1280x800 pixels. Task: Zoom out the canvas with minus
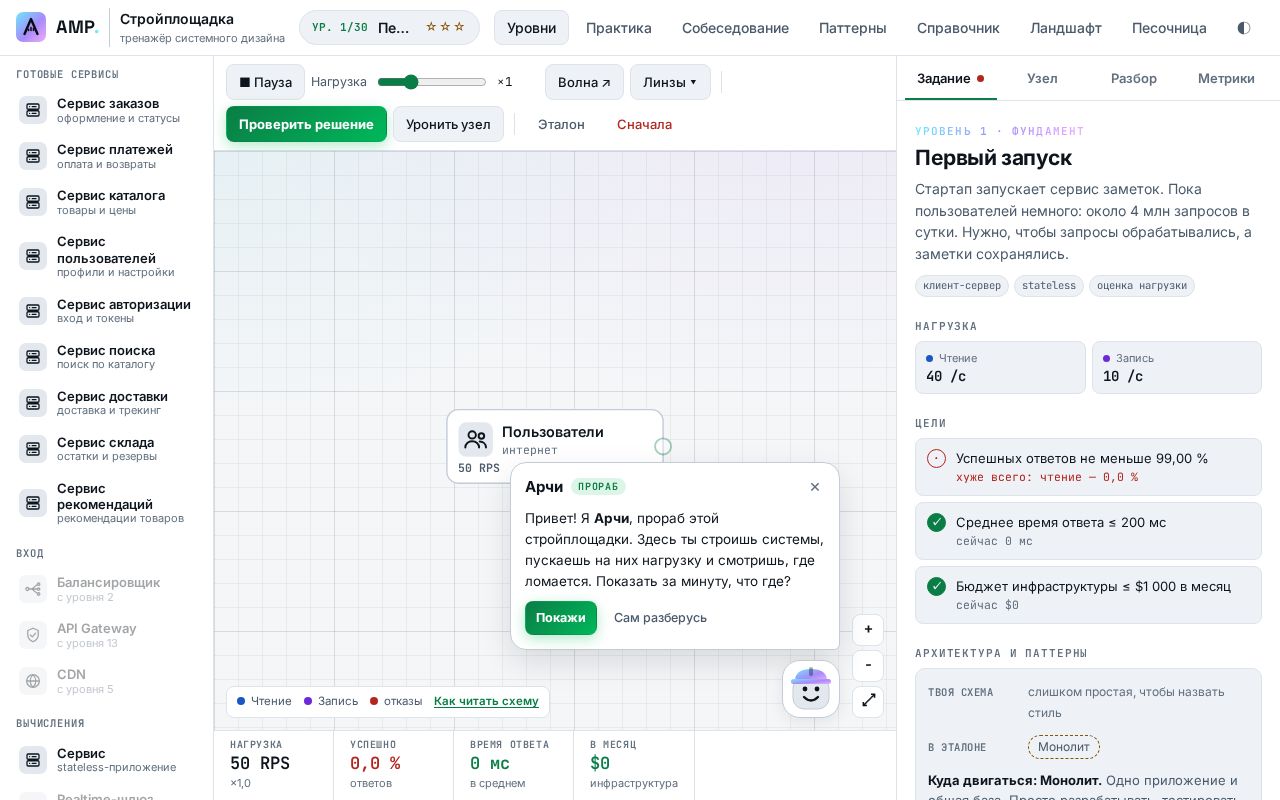[x=868, y=665]
